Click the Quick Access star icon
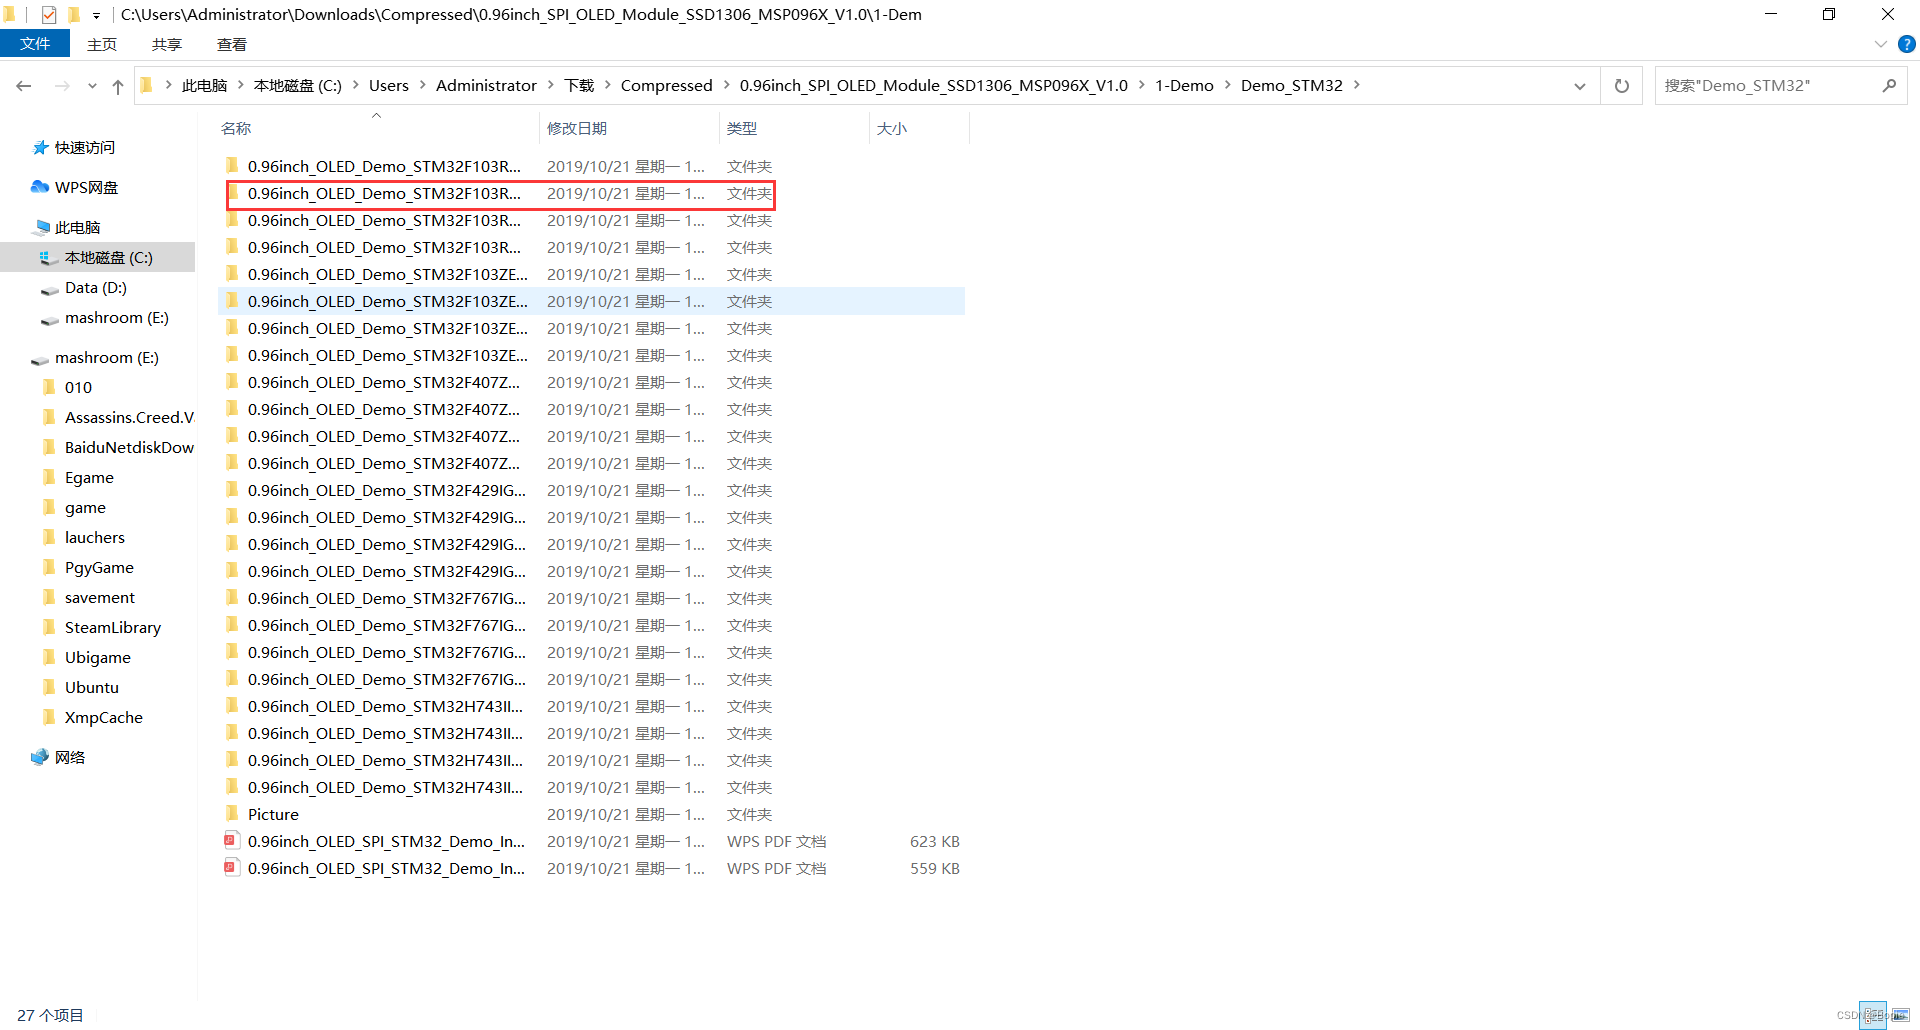1920x1030 pixels. pos(41,147)
